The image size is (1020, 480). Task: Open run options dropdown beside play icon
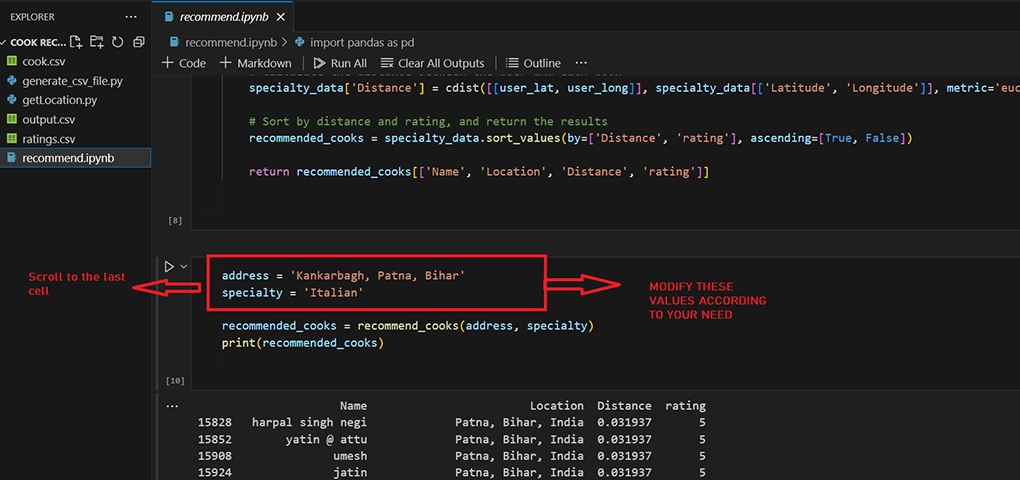click(183, 266)
